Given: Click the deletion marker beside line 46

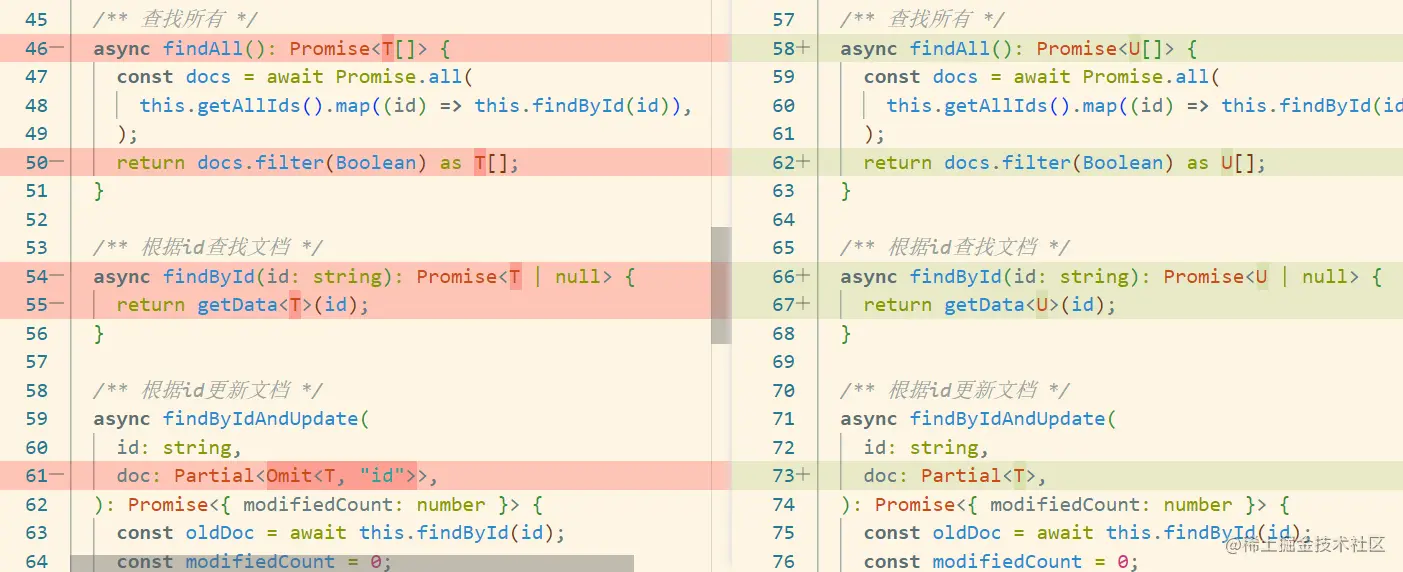Looking at the screenshot, I should [58, 48].
